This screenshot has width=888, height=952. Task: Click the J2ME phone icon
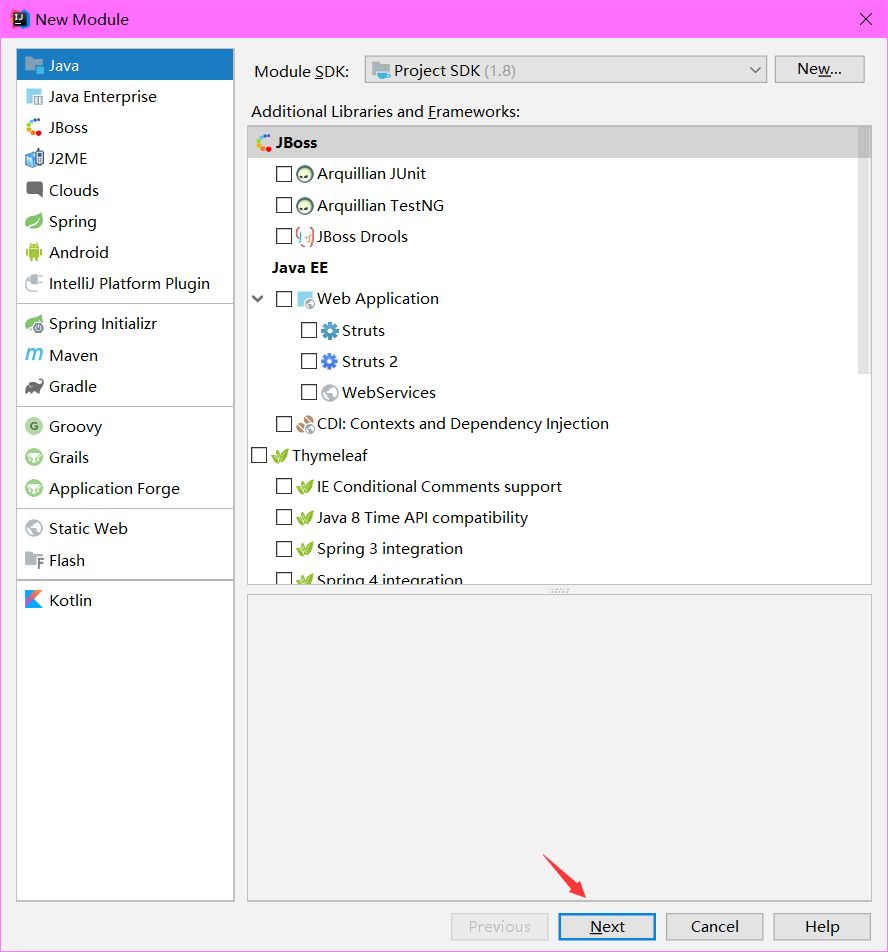[x=34, y=158]
